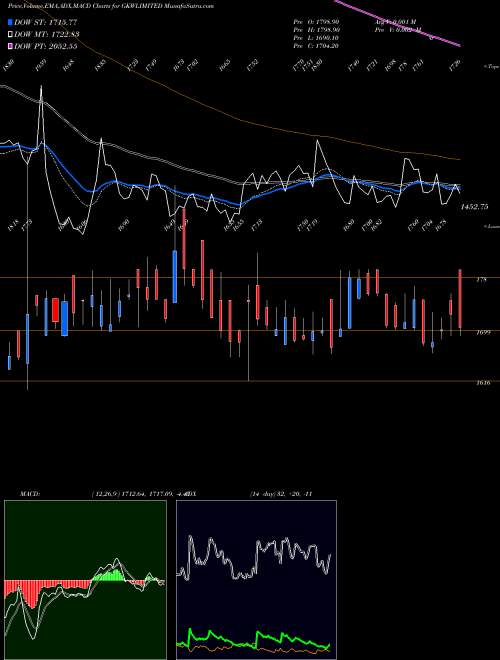Viewport: 500px width, 660px height.
Task: Click the ADX '(14 day) 32, +20, -11' text
Action: coord(281,494)
